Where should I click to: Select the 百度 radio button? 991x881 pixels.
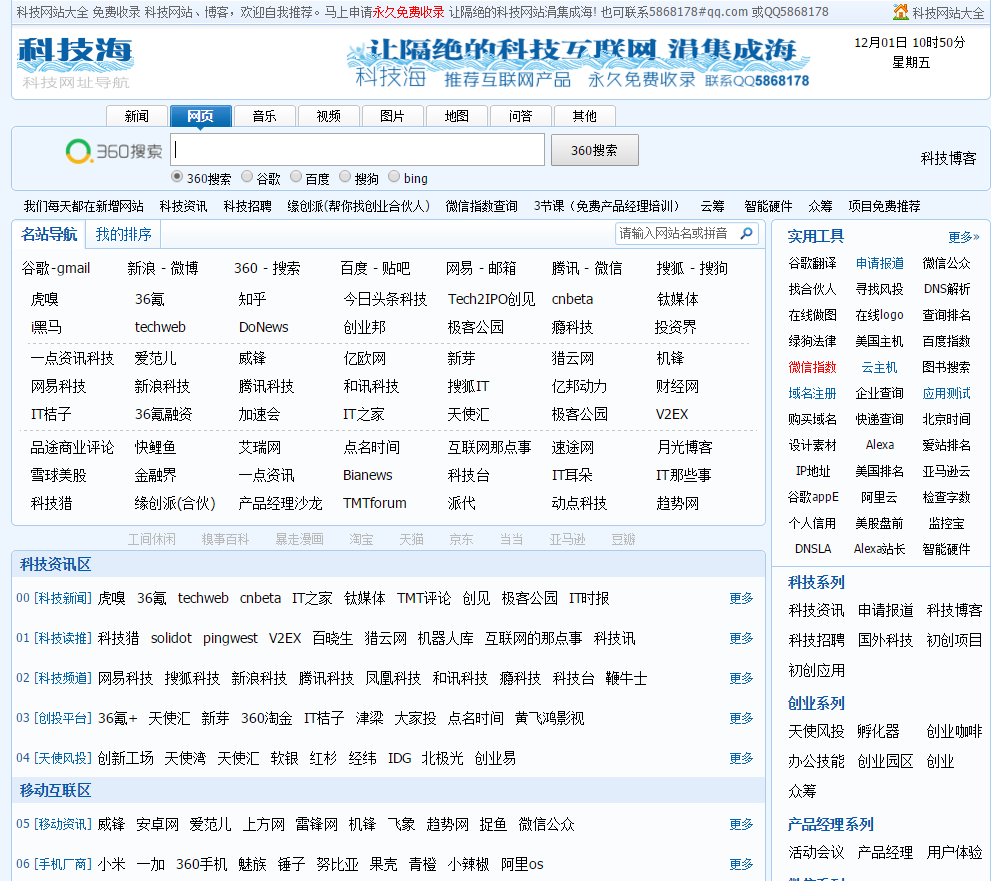(x=296, y=177)
